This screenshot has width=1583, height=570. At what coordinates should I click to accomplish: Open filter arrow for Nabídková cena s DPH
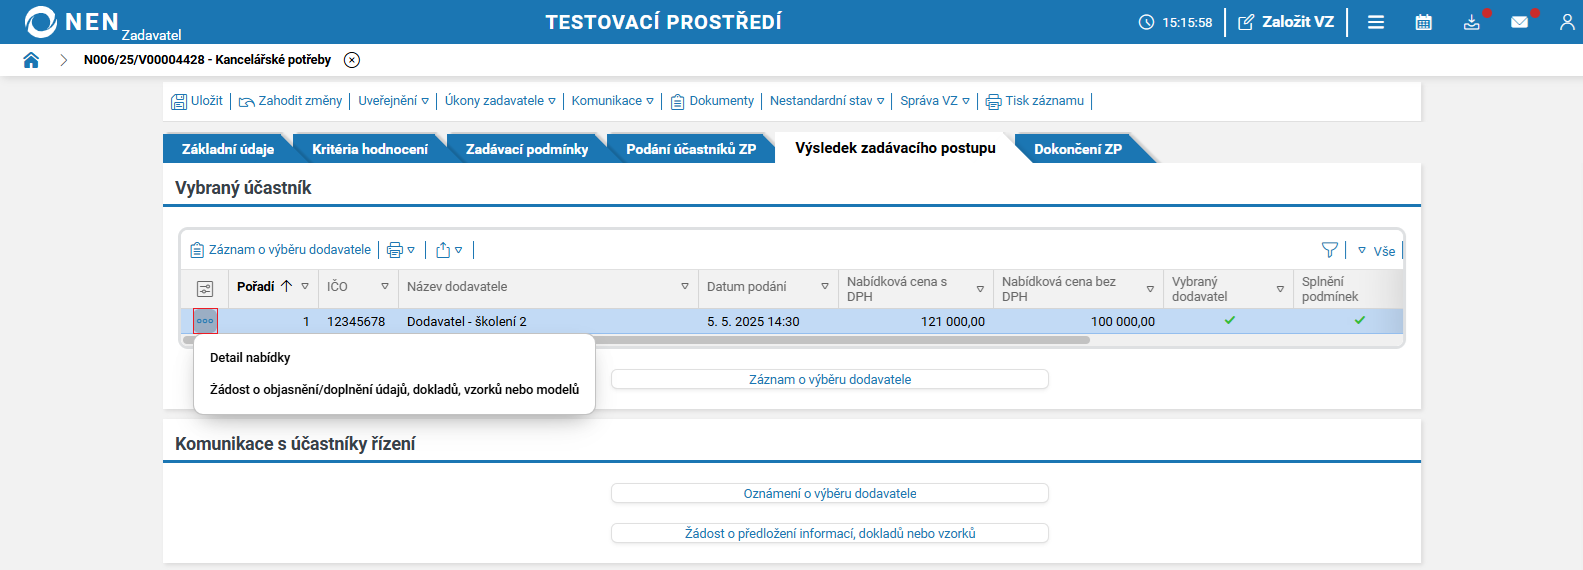tap(980, 289)
